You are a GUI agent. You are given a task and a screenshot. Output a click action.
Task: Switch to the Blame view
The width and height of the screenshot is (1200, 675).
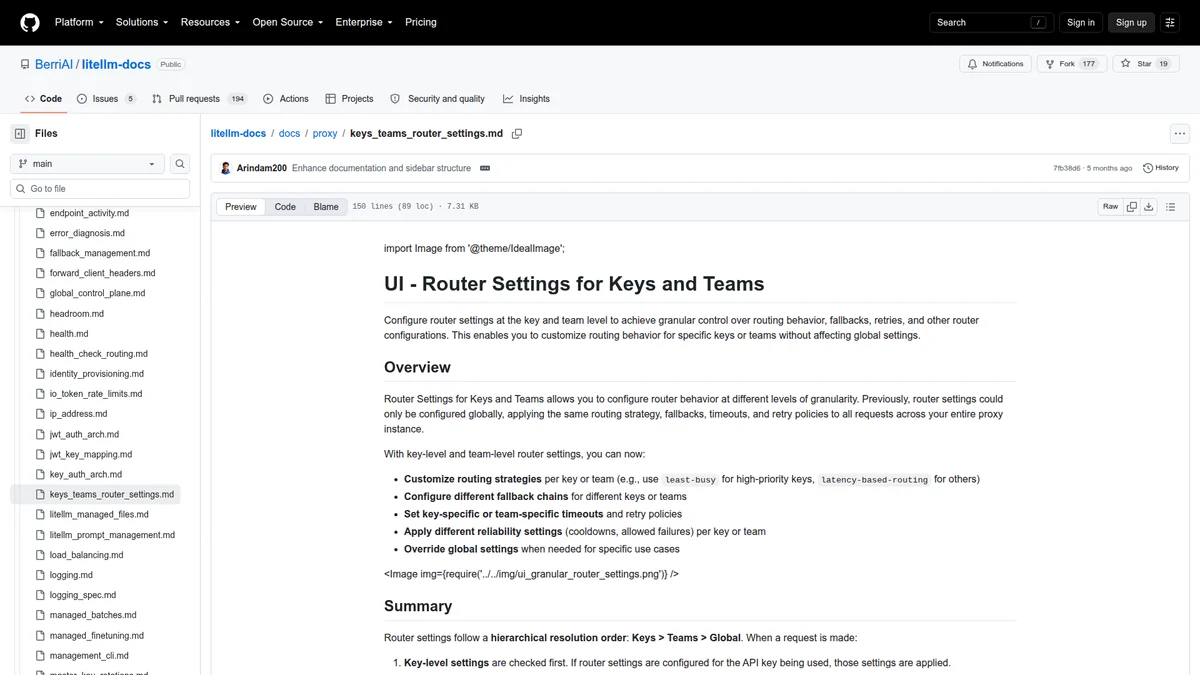point(326,207)
